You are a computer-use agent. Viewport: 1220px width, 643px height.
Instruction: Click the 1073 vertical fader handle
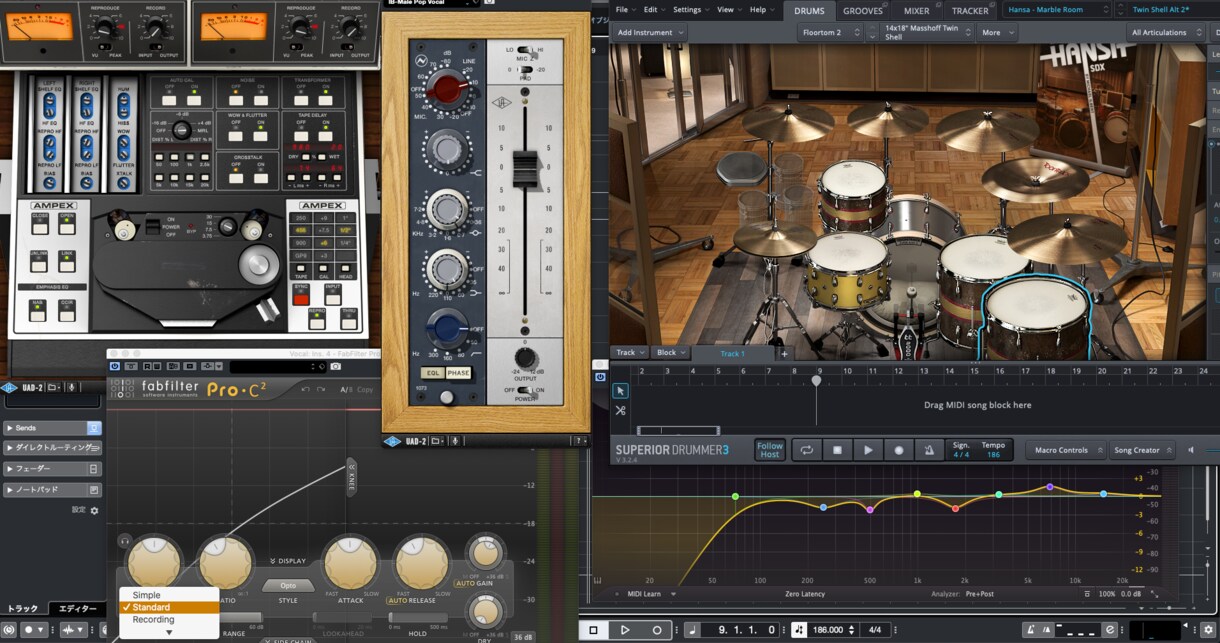coord(526,169)
